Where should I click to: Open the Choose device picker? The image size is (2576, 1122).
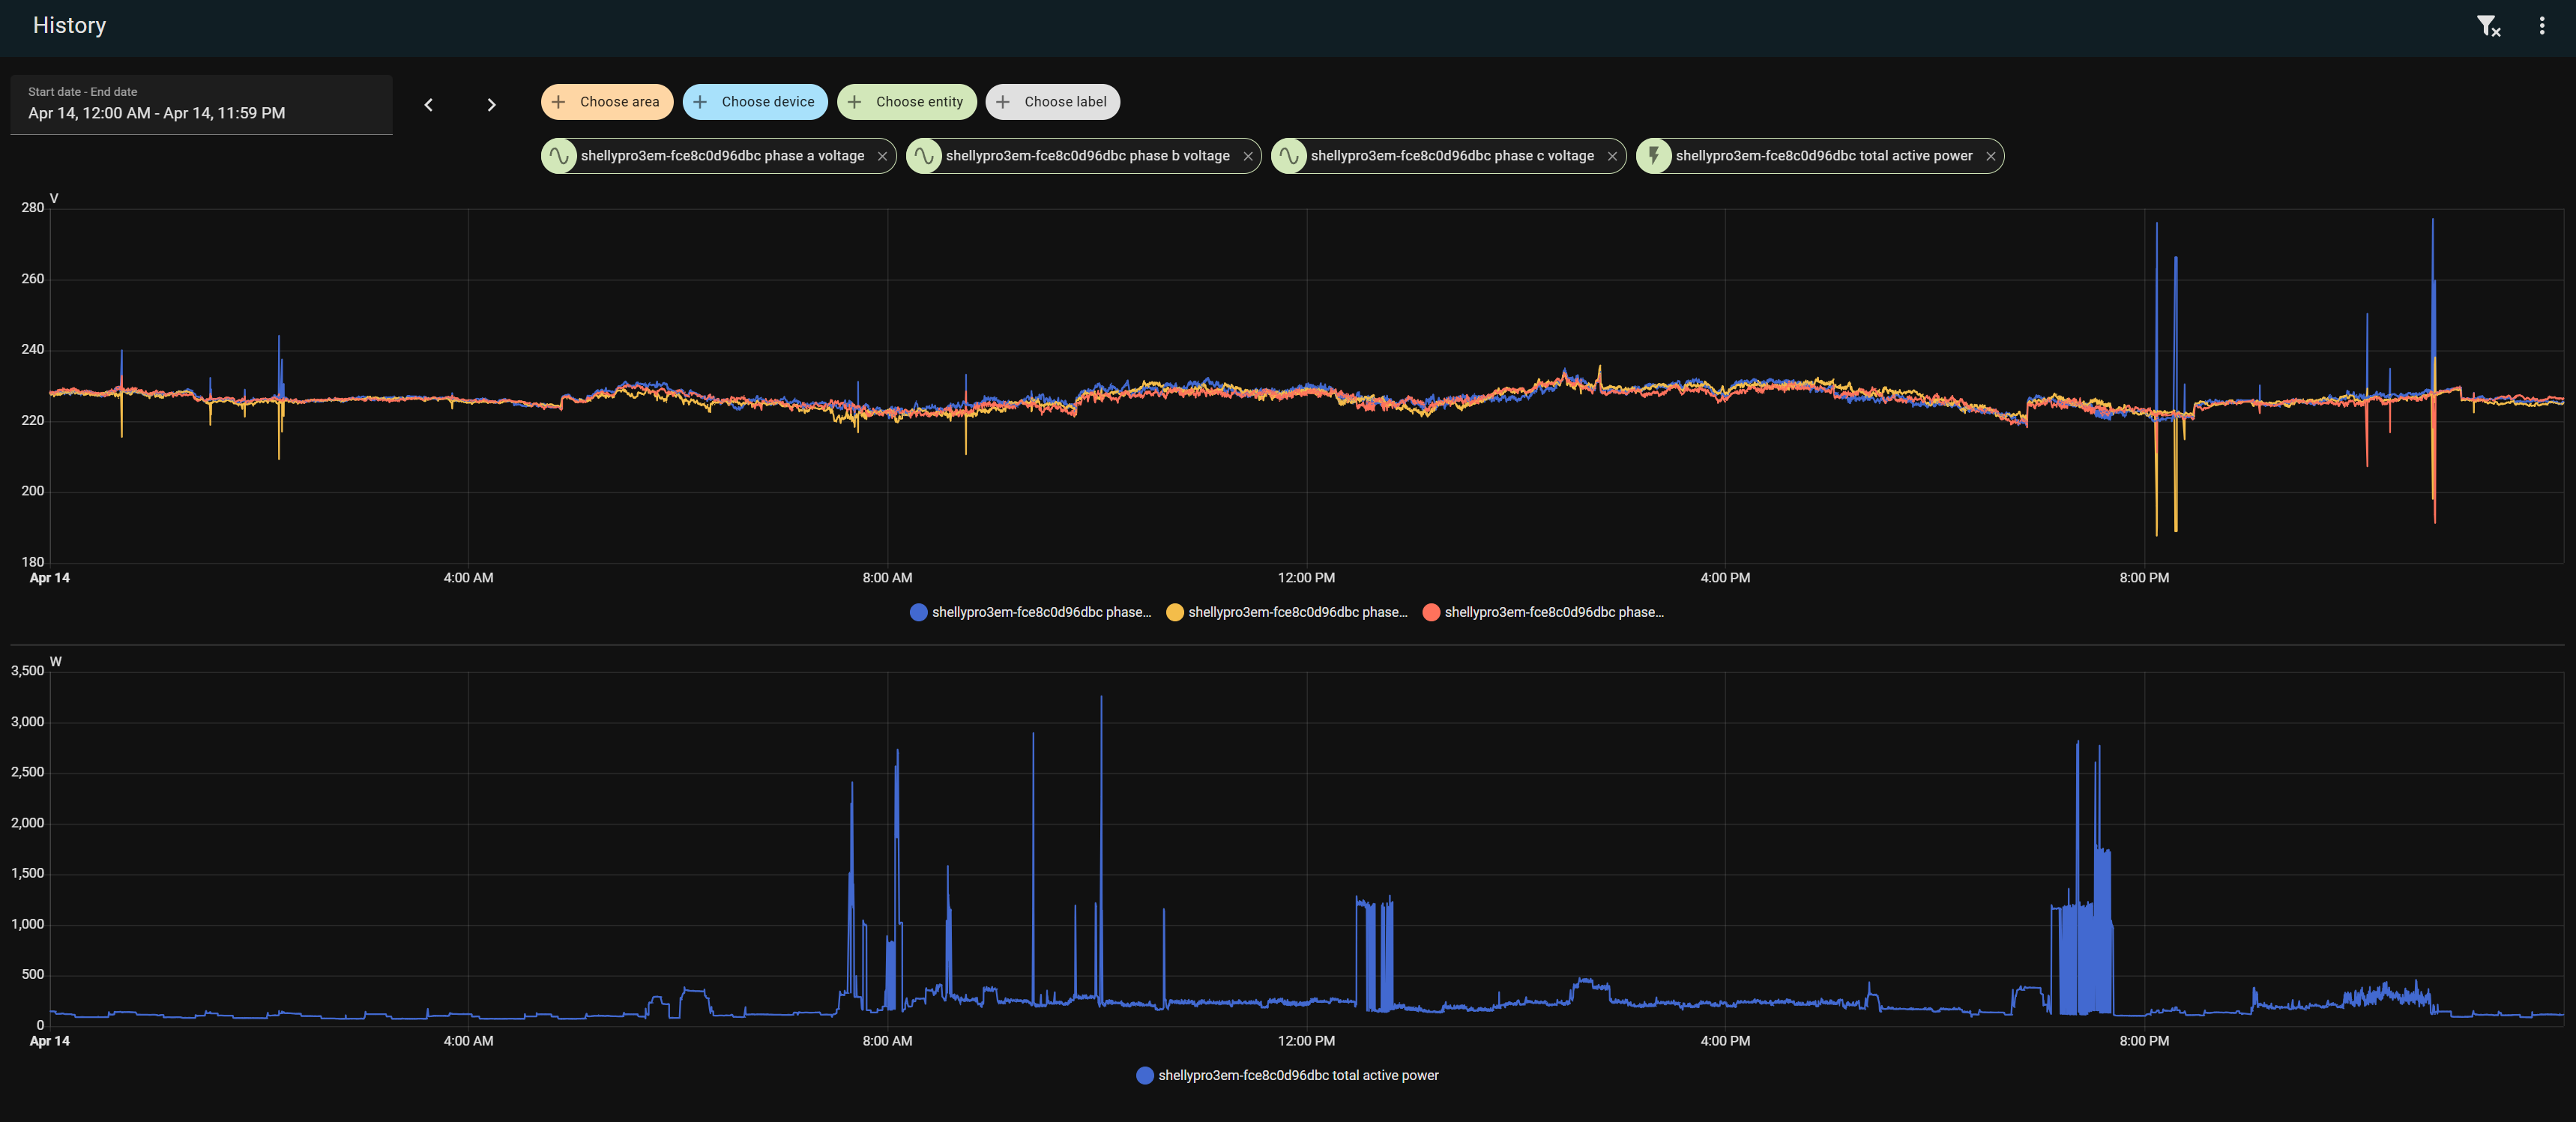[x=755, y=102]
